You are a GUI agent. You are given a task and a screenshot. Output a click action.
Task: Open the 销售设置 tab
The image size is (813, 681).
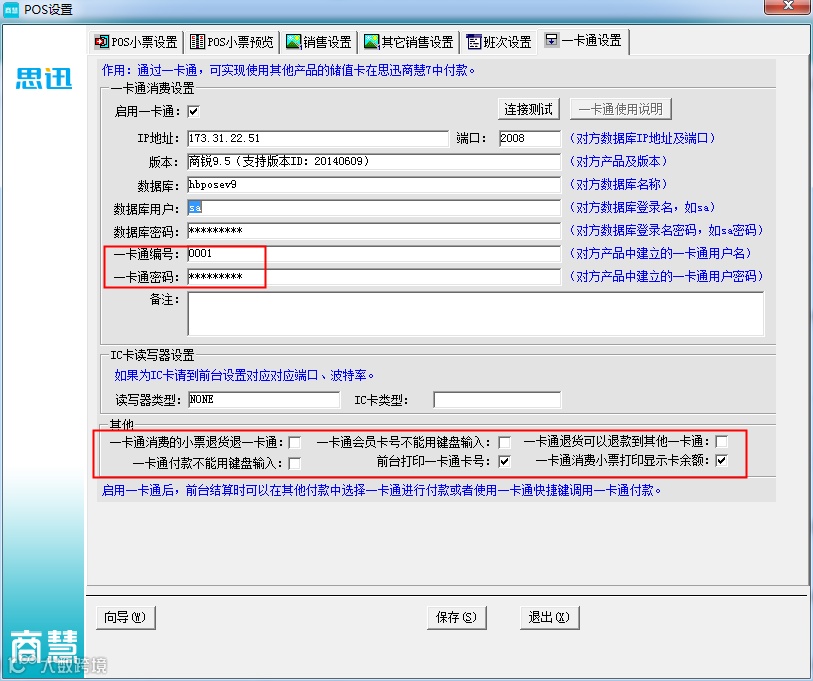pos(319,42)
